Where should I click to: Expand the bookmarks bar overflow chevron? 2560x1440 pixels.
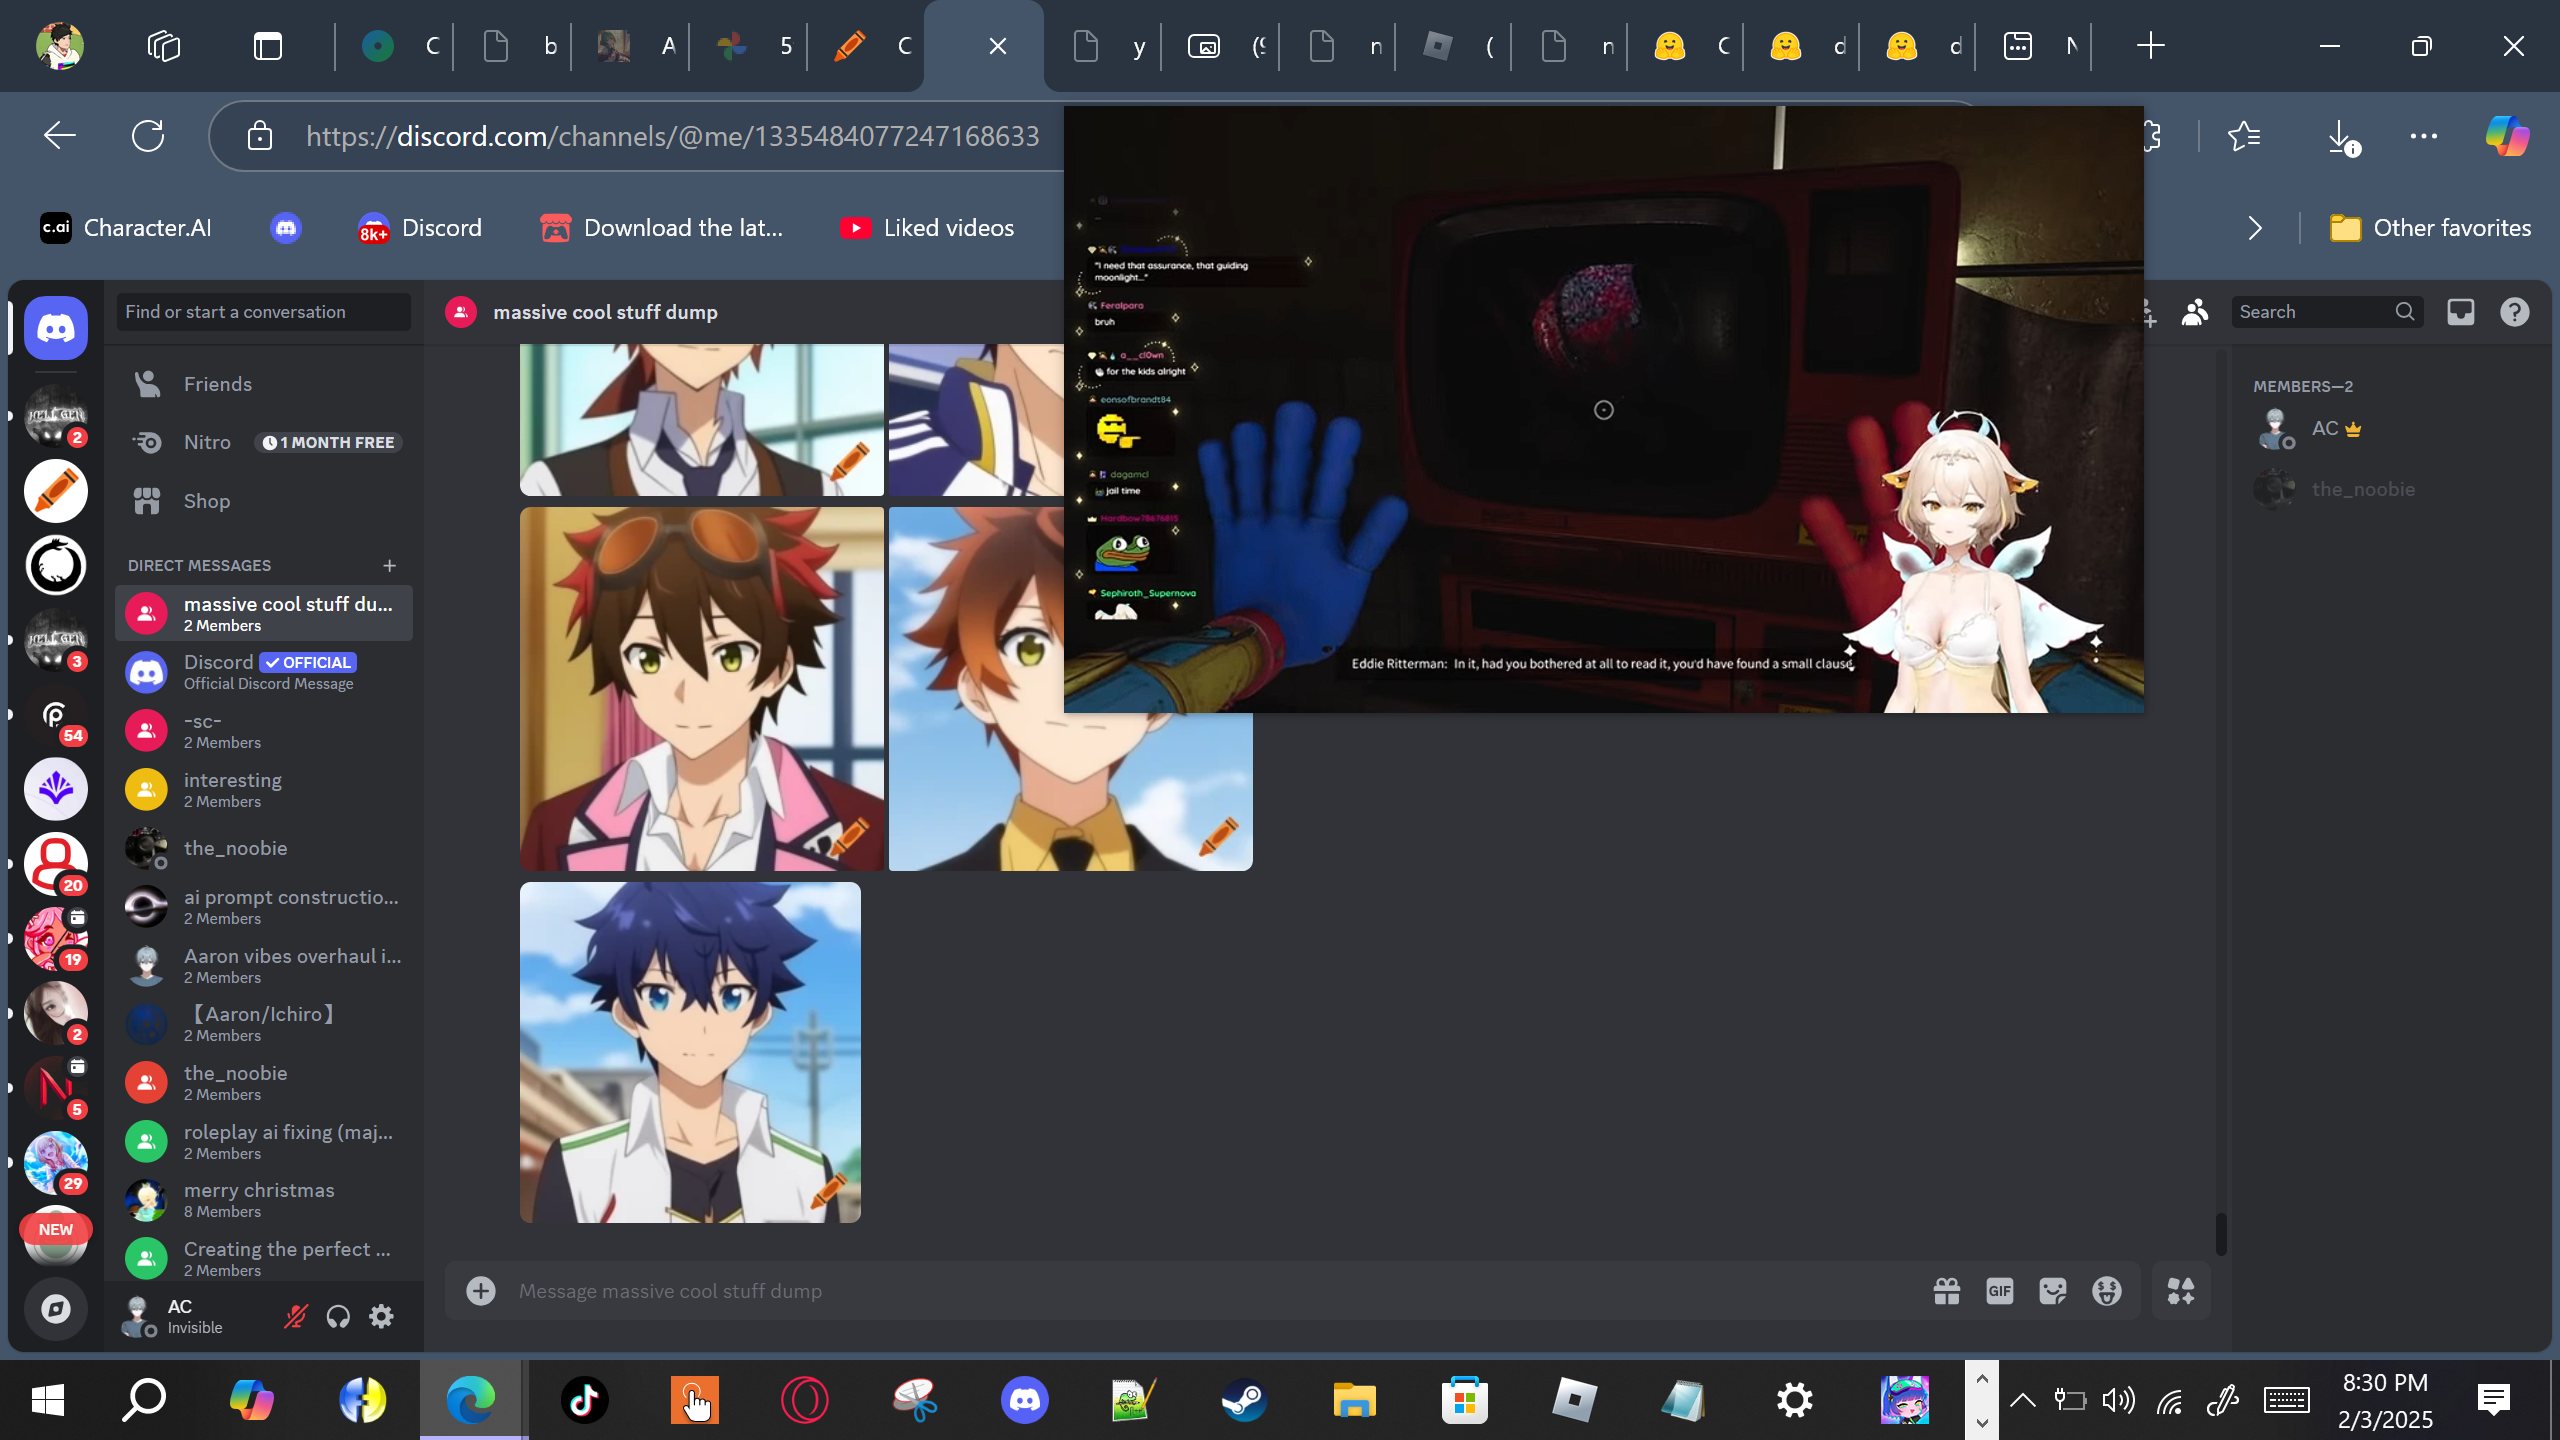[x=2254, y=228]
